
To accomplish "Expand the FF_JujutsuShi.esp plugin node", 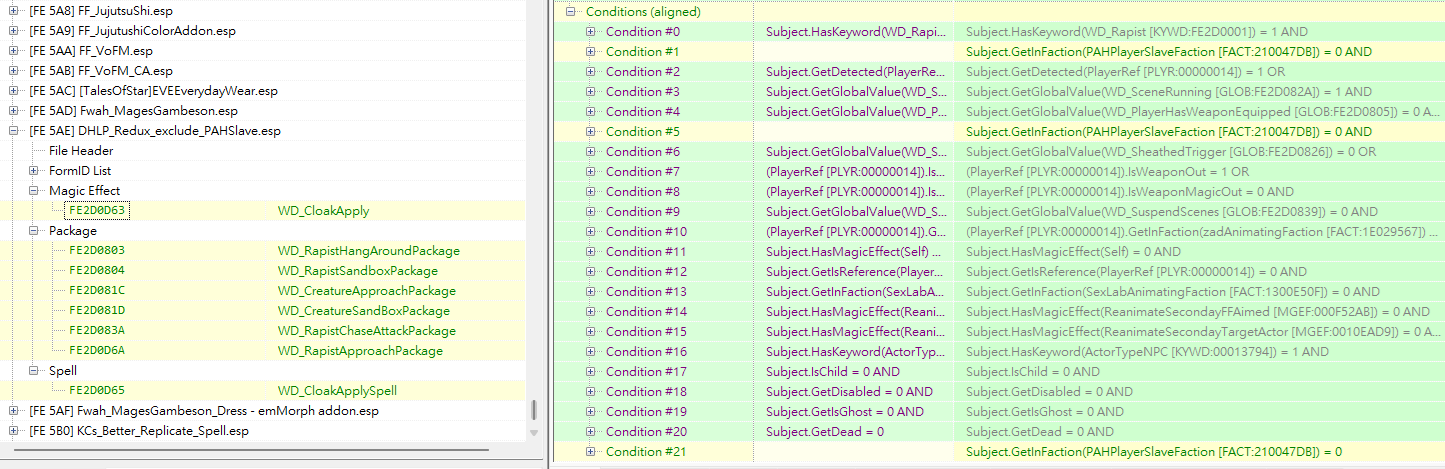I will coord(14,11).
